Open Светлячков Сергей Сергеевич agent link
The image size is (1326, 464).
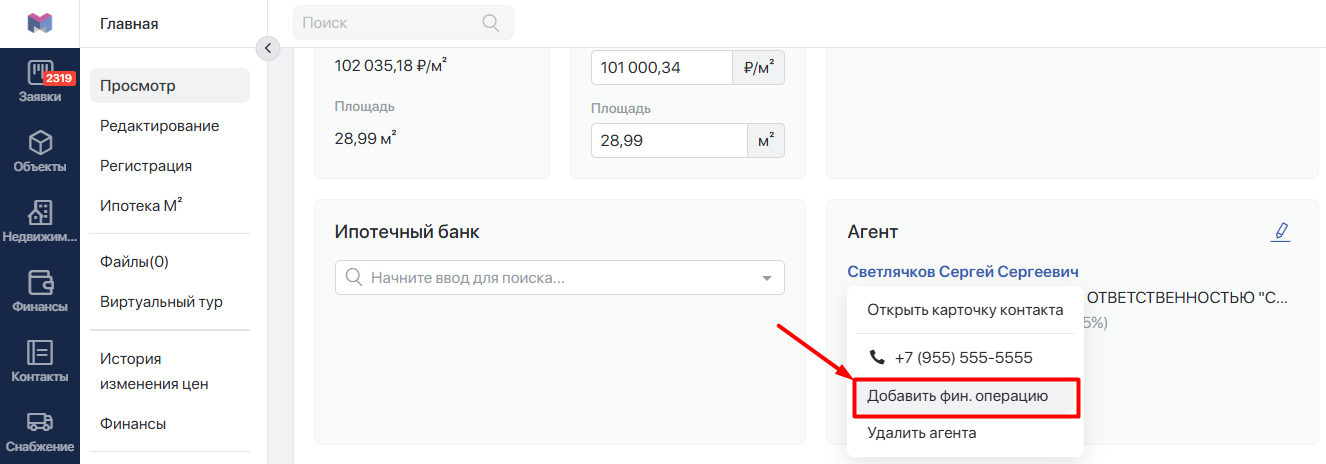tap(963, 272)
